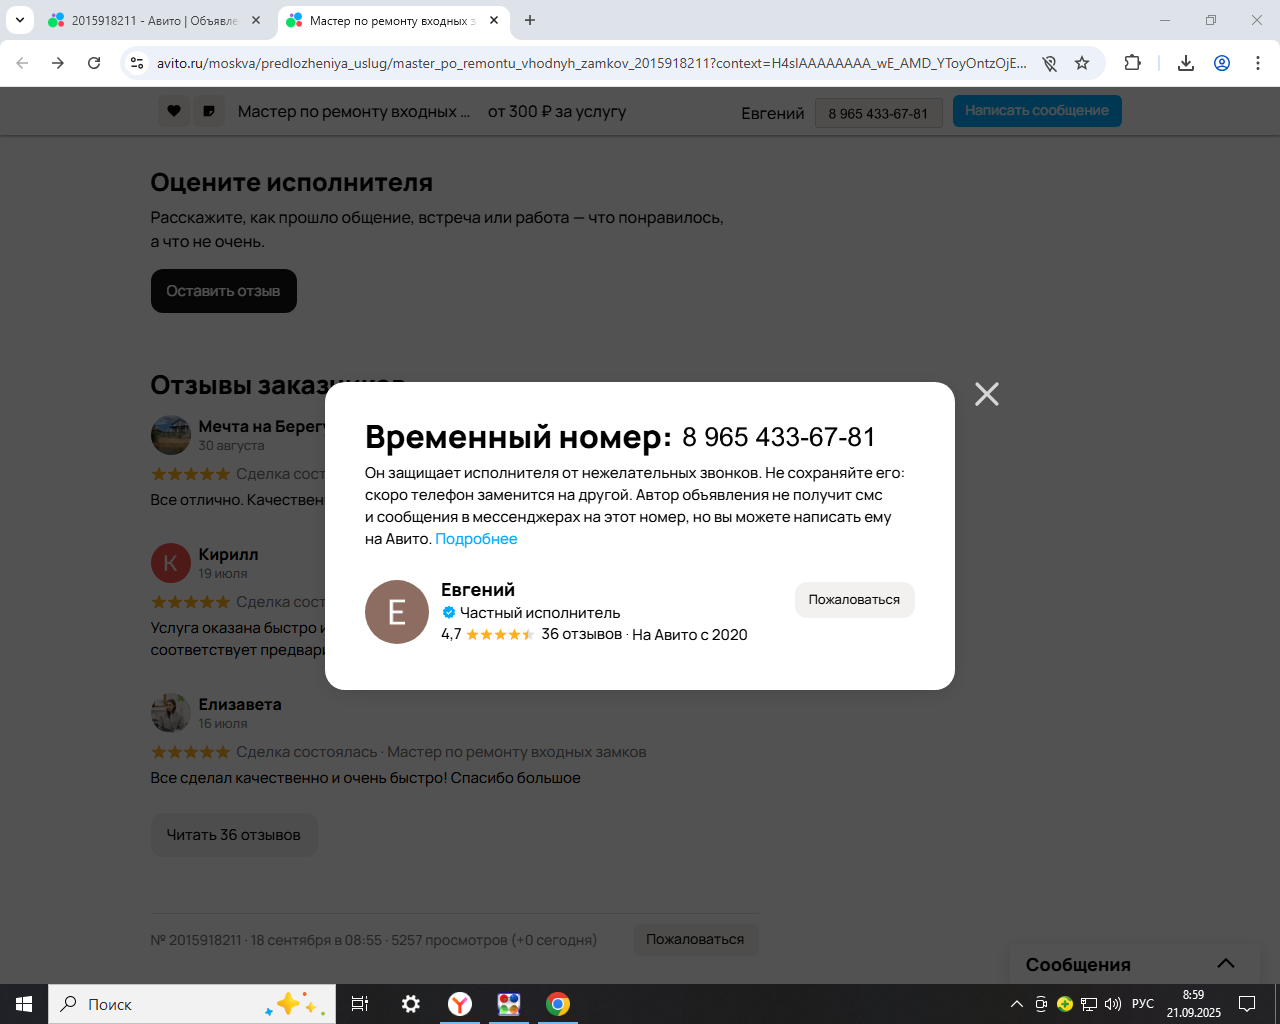The height and width of the screenshot is (1024, 1280).
Task: Open the volume control in system tray
Action: tap(1113, 1004)
